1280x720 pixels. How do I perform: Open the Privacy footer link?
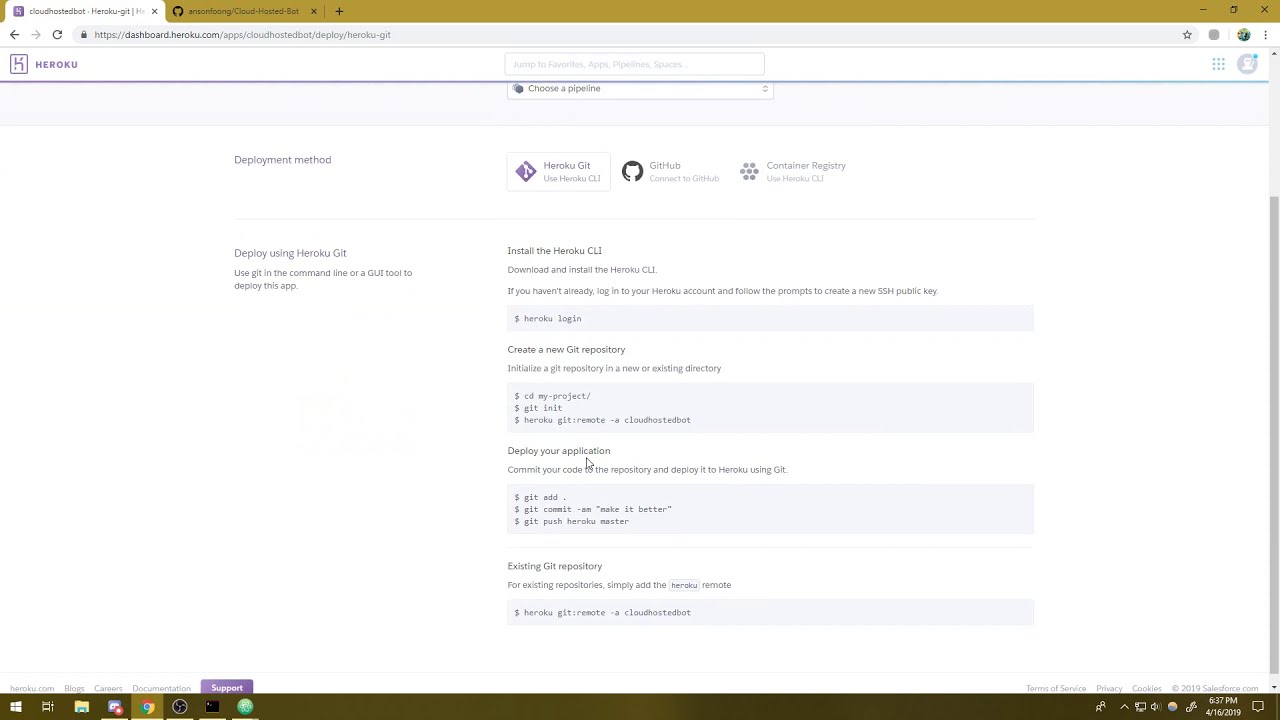pos(1109,688)
